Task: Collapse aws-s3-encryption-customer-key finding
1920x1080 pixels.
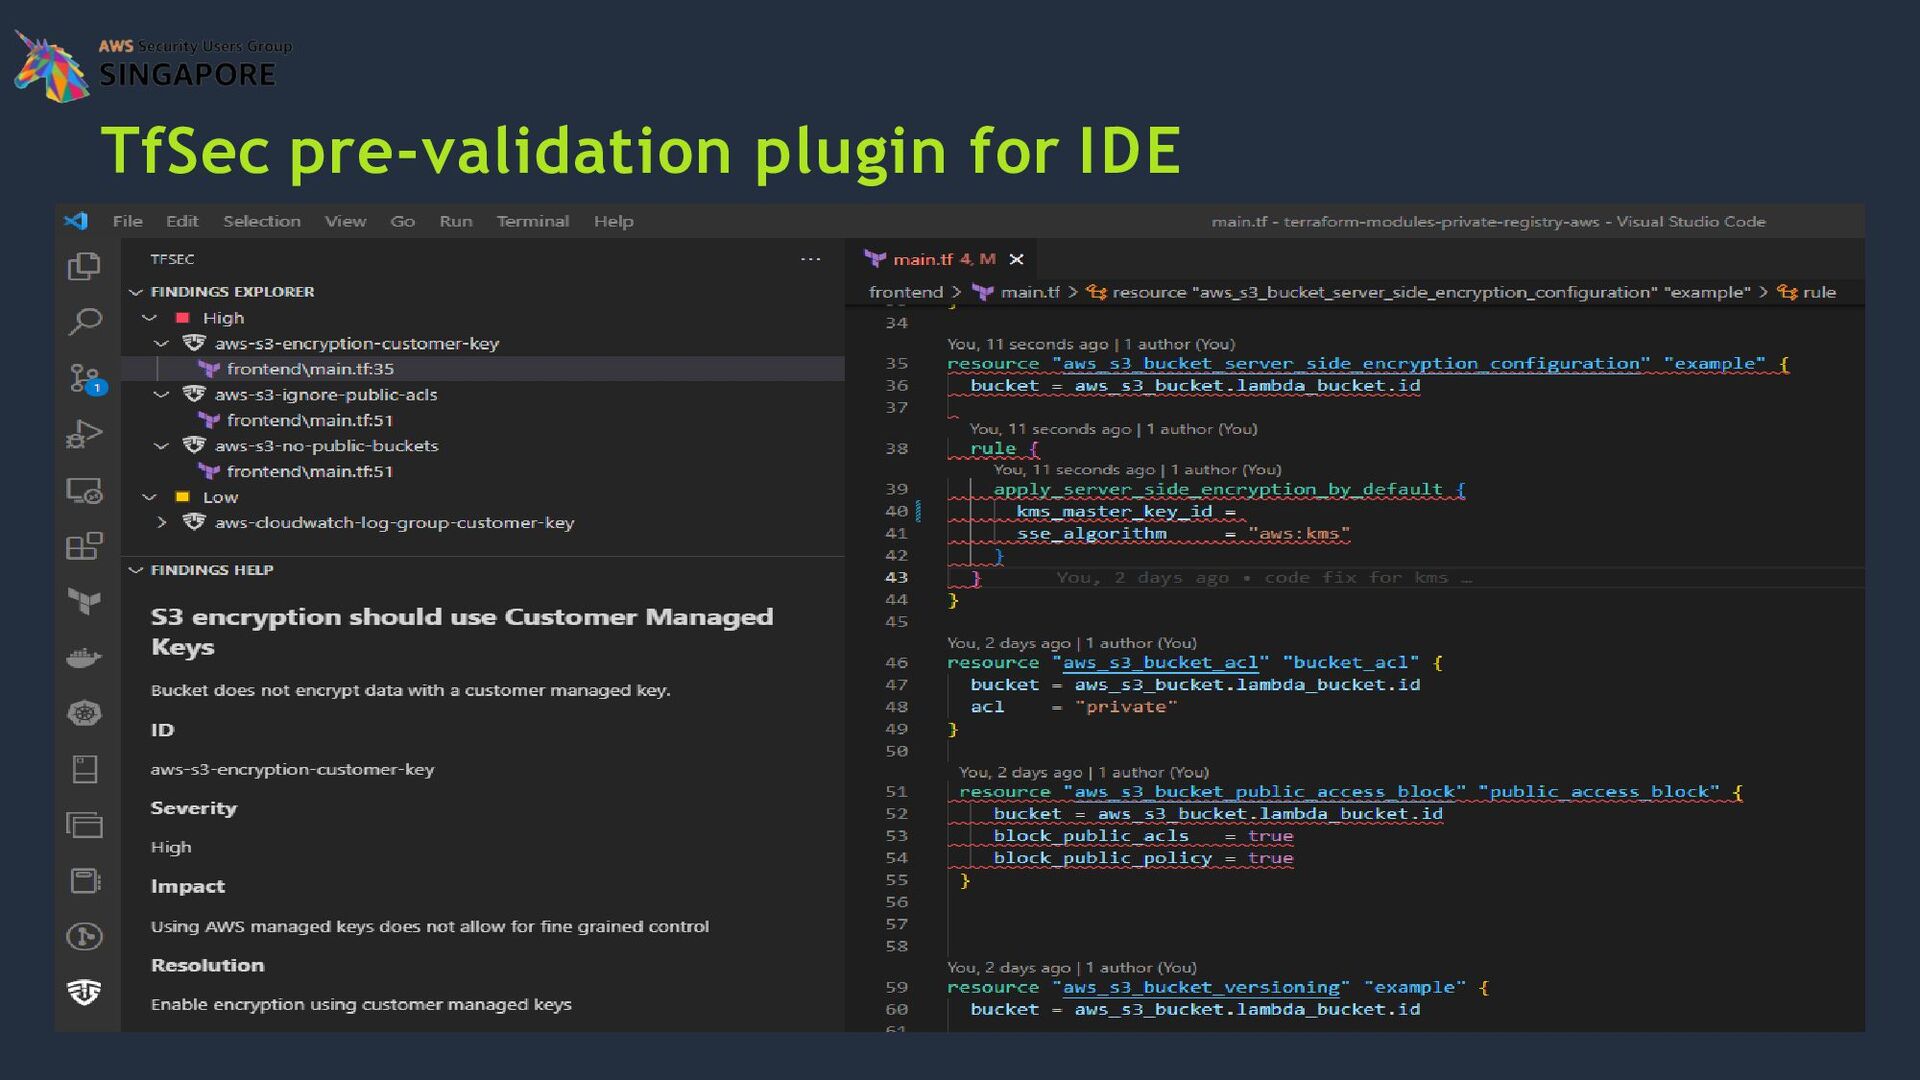Action: pyautogui.click(x=162, y=343)
